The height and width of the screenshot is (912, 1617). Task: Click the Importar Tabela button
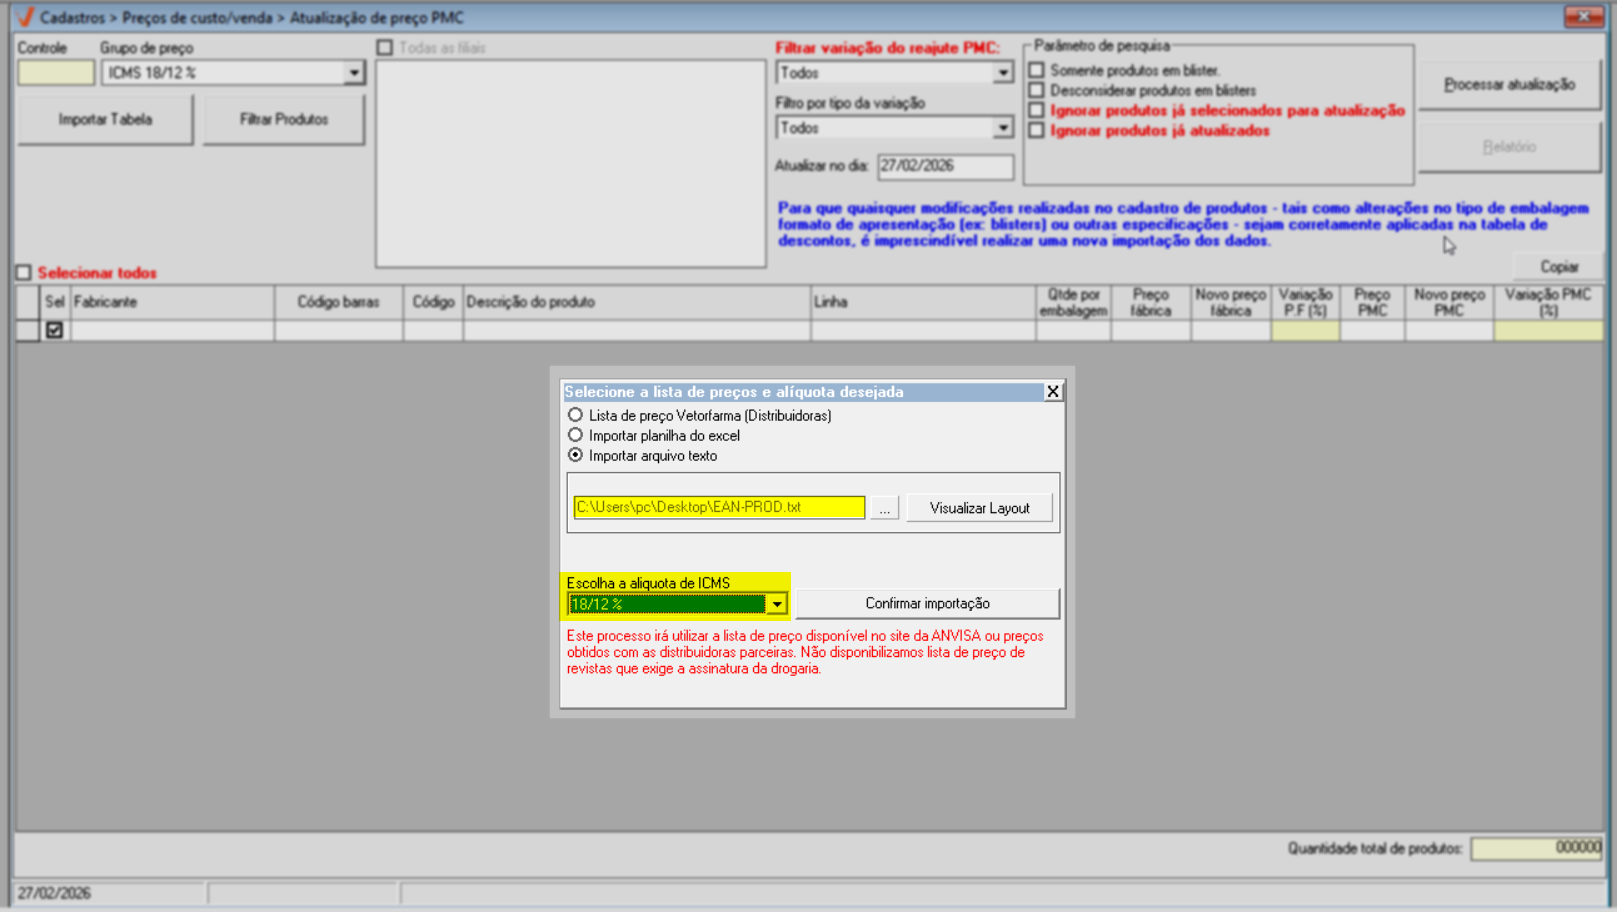coord(105,120)
